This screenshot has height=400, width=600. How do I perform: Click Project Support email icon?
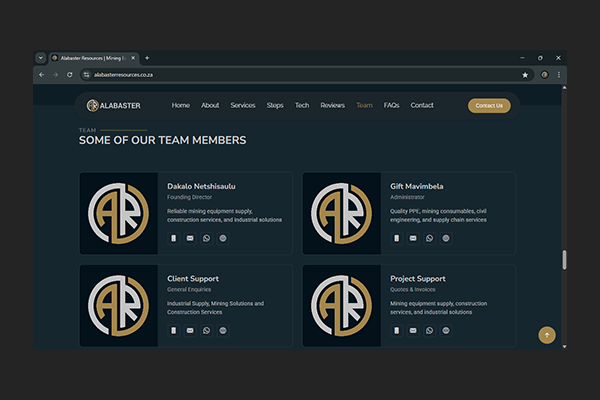[x=413, y=330]
